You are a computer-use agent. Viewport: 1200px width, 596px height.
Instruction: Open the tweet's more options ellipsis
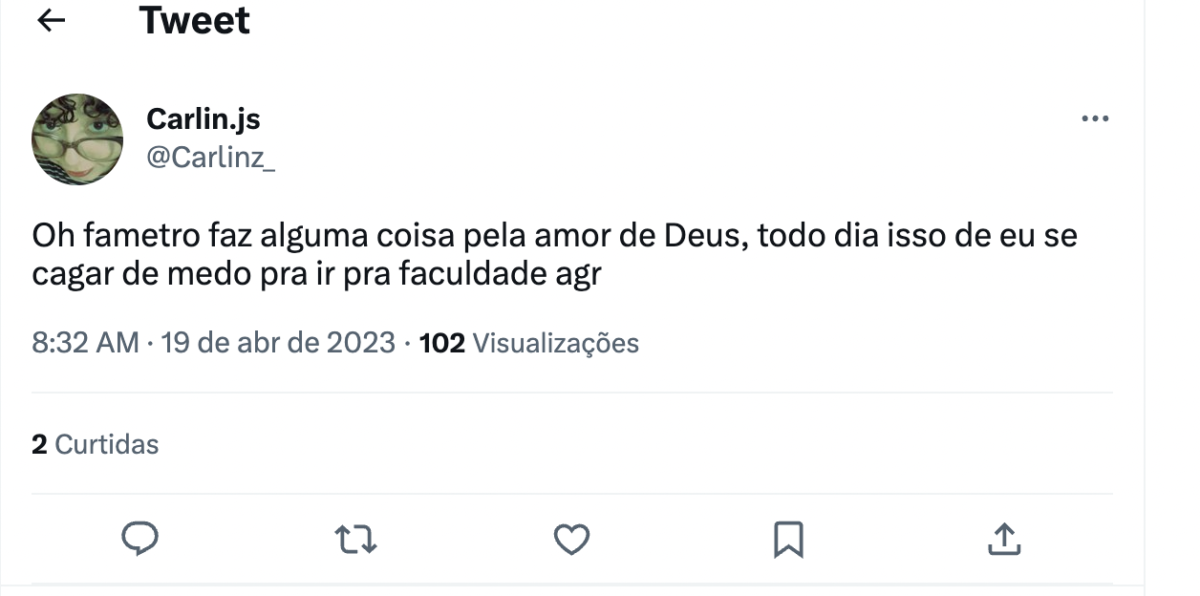click(x=1095, y=119)
